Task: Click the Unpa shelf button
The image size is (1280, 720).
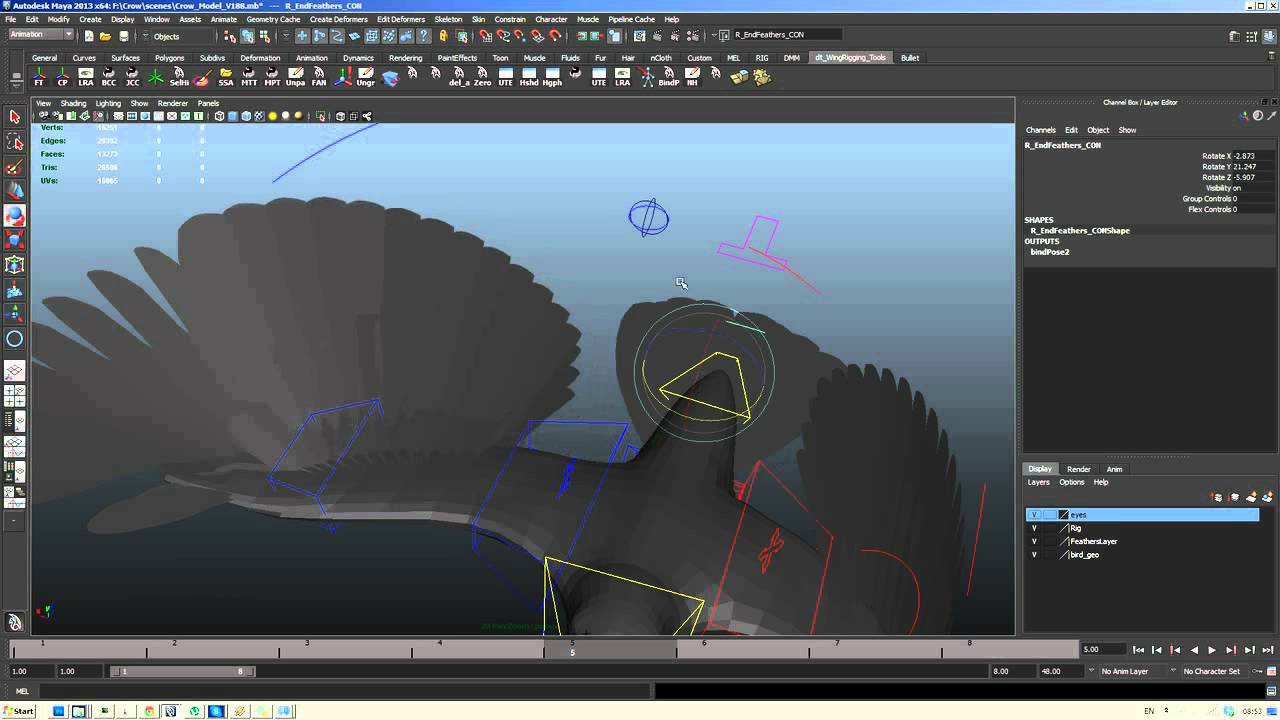Action: click(295, 77)
